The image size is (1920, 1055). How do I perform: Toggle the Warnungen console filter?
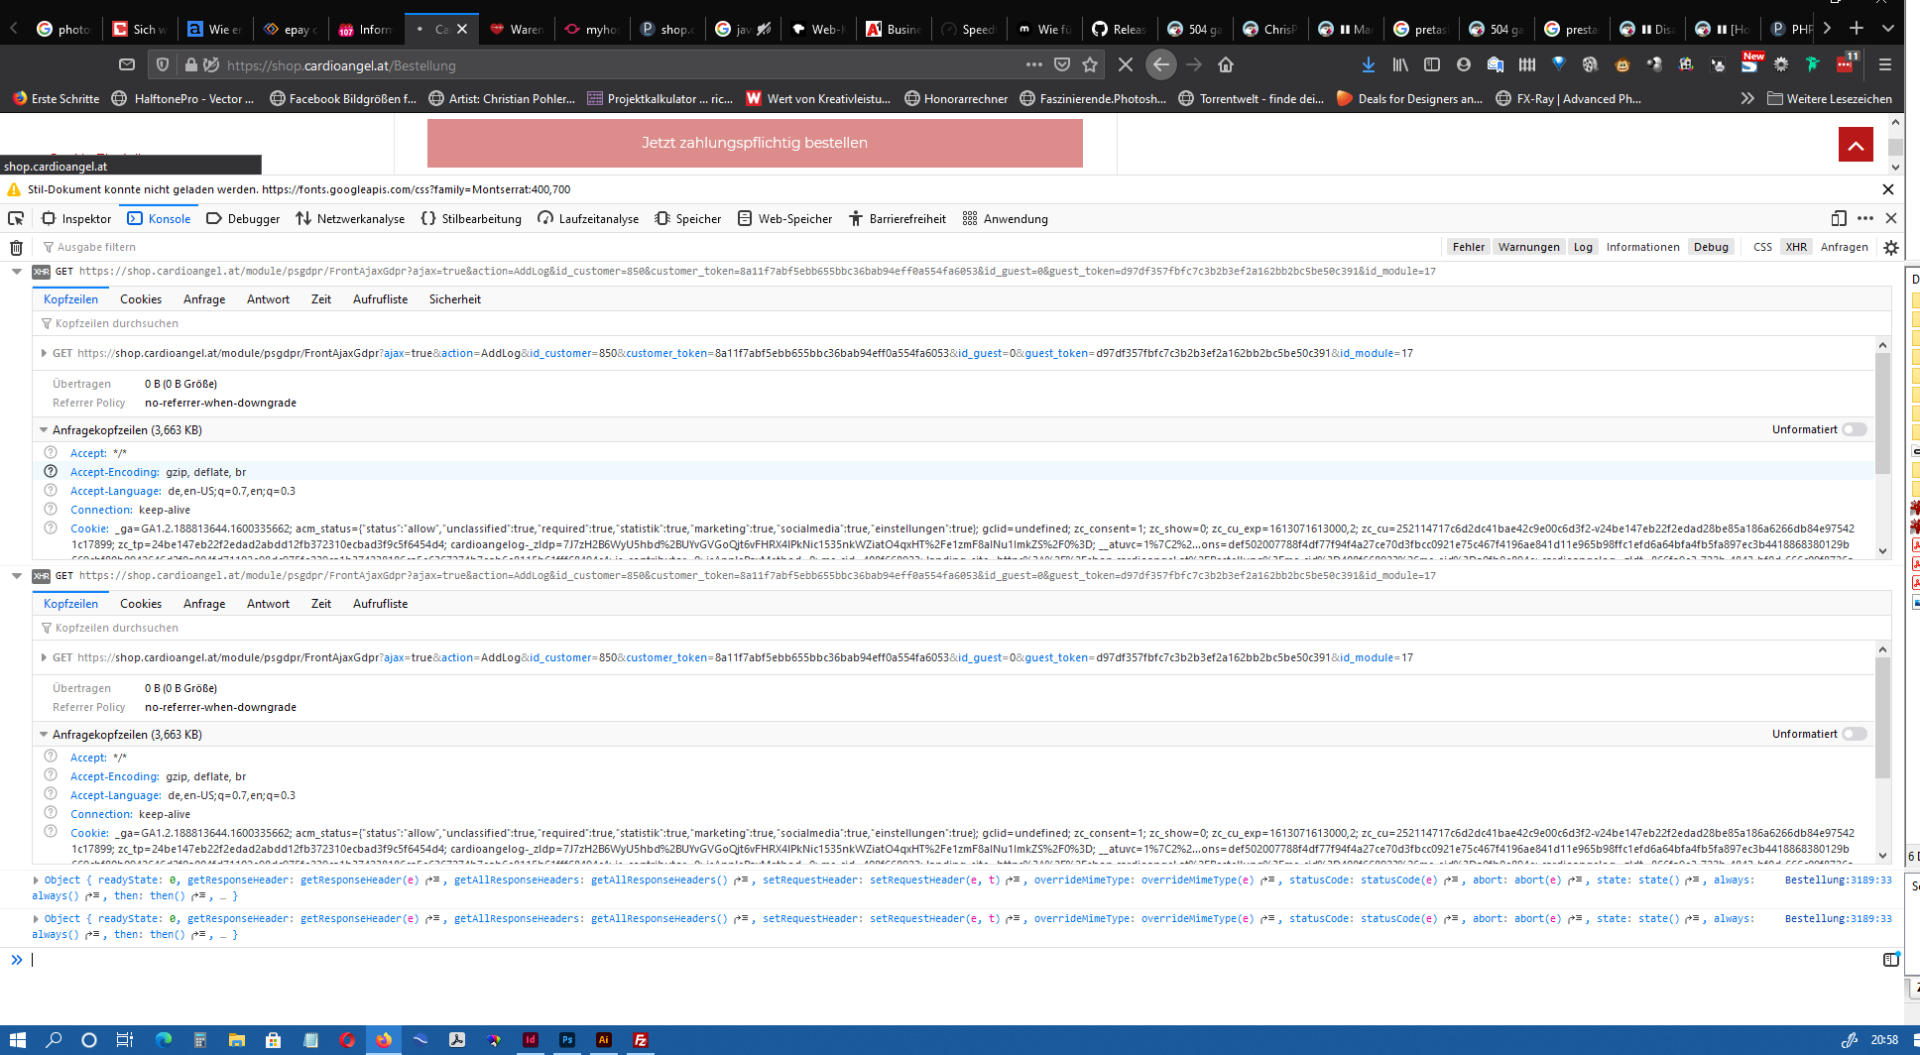point(1528,247)
